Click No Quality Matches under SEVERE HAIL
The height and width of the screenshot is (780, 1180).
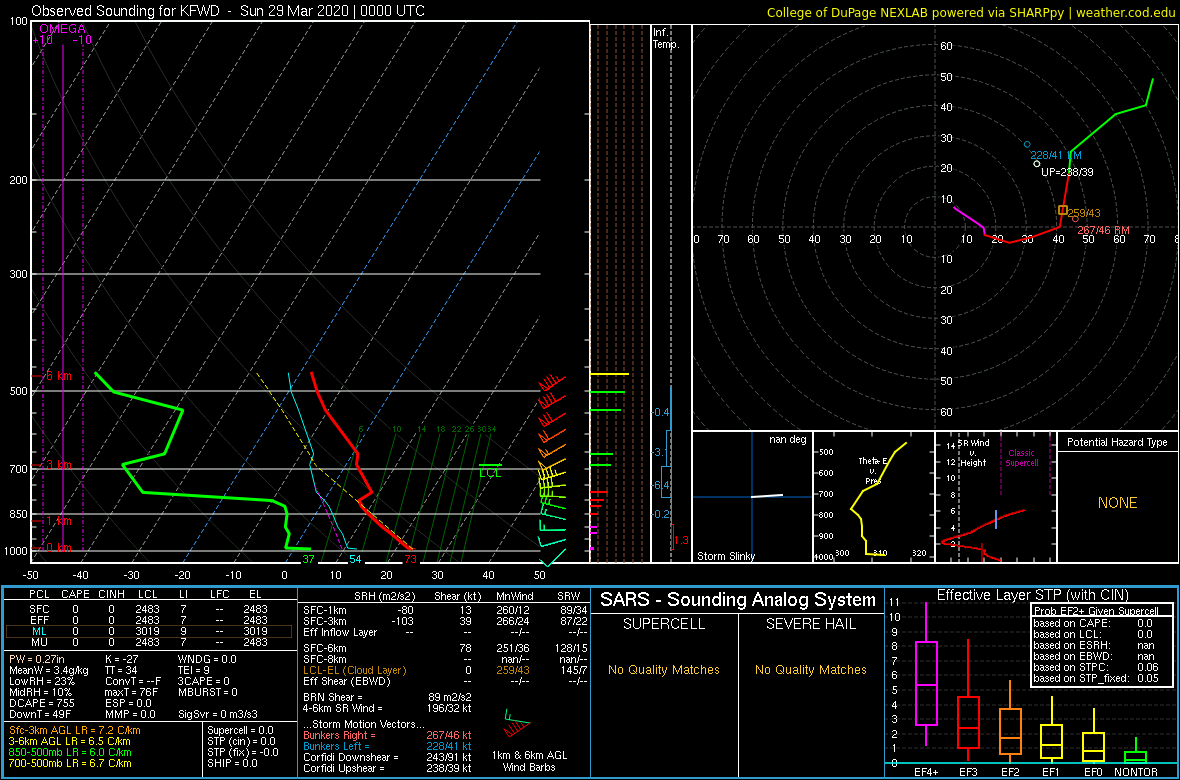[x=810, y=669]
